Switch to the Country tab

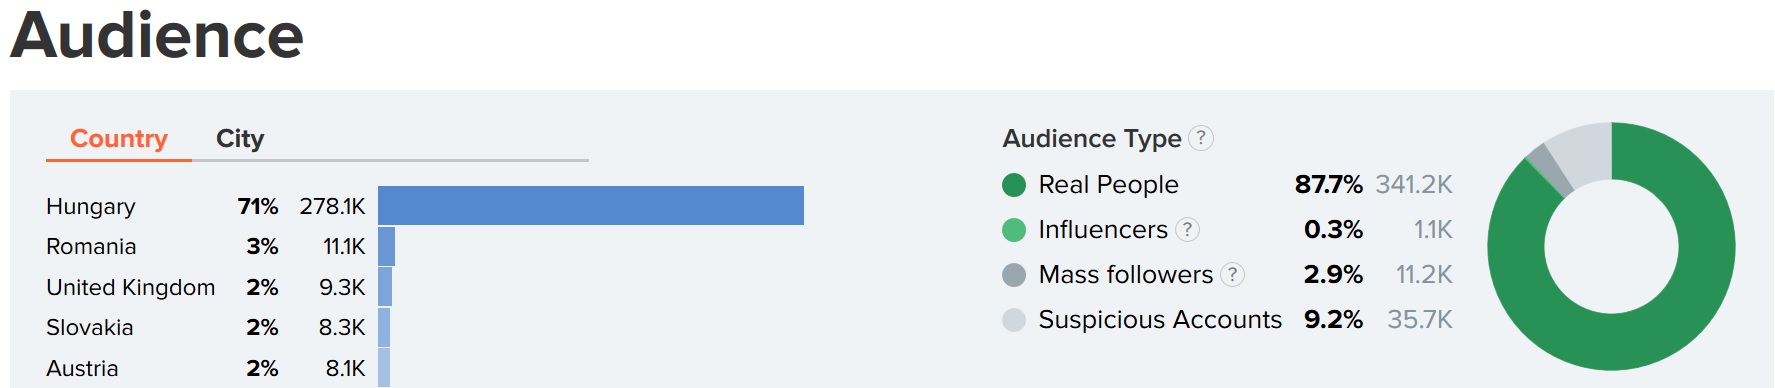tap(119, 139)
